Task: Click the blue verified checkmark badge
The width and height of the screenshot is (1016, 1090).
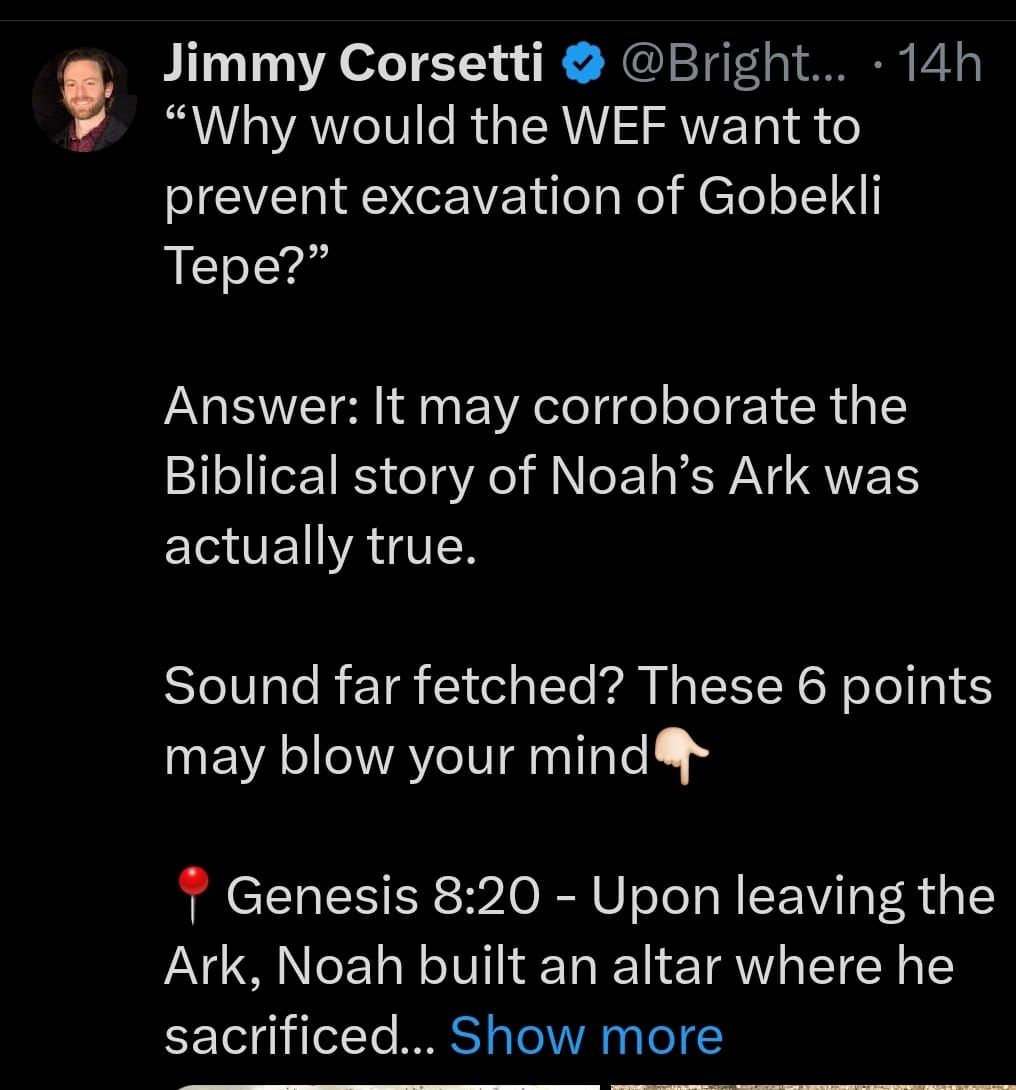Action: [x=584, y=66]
